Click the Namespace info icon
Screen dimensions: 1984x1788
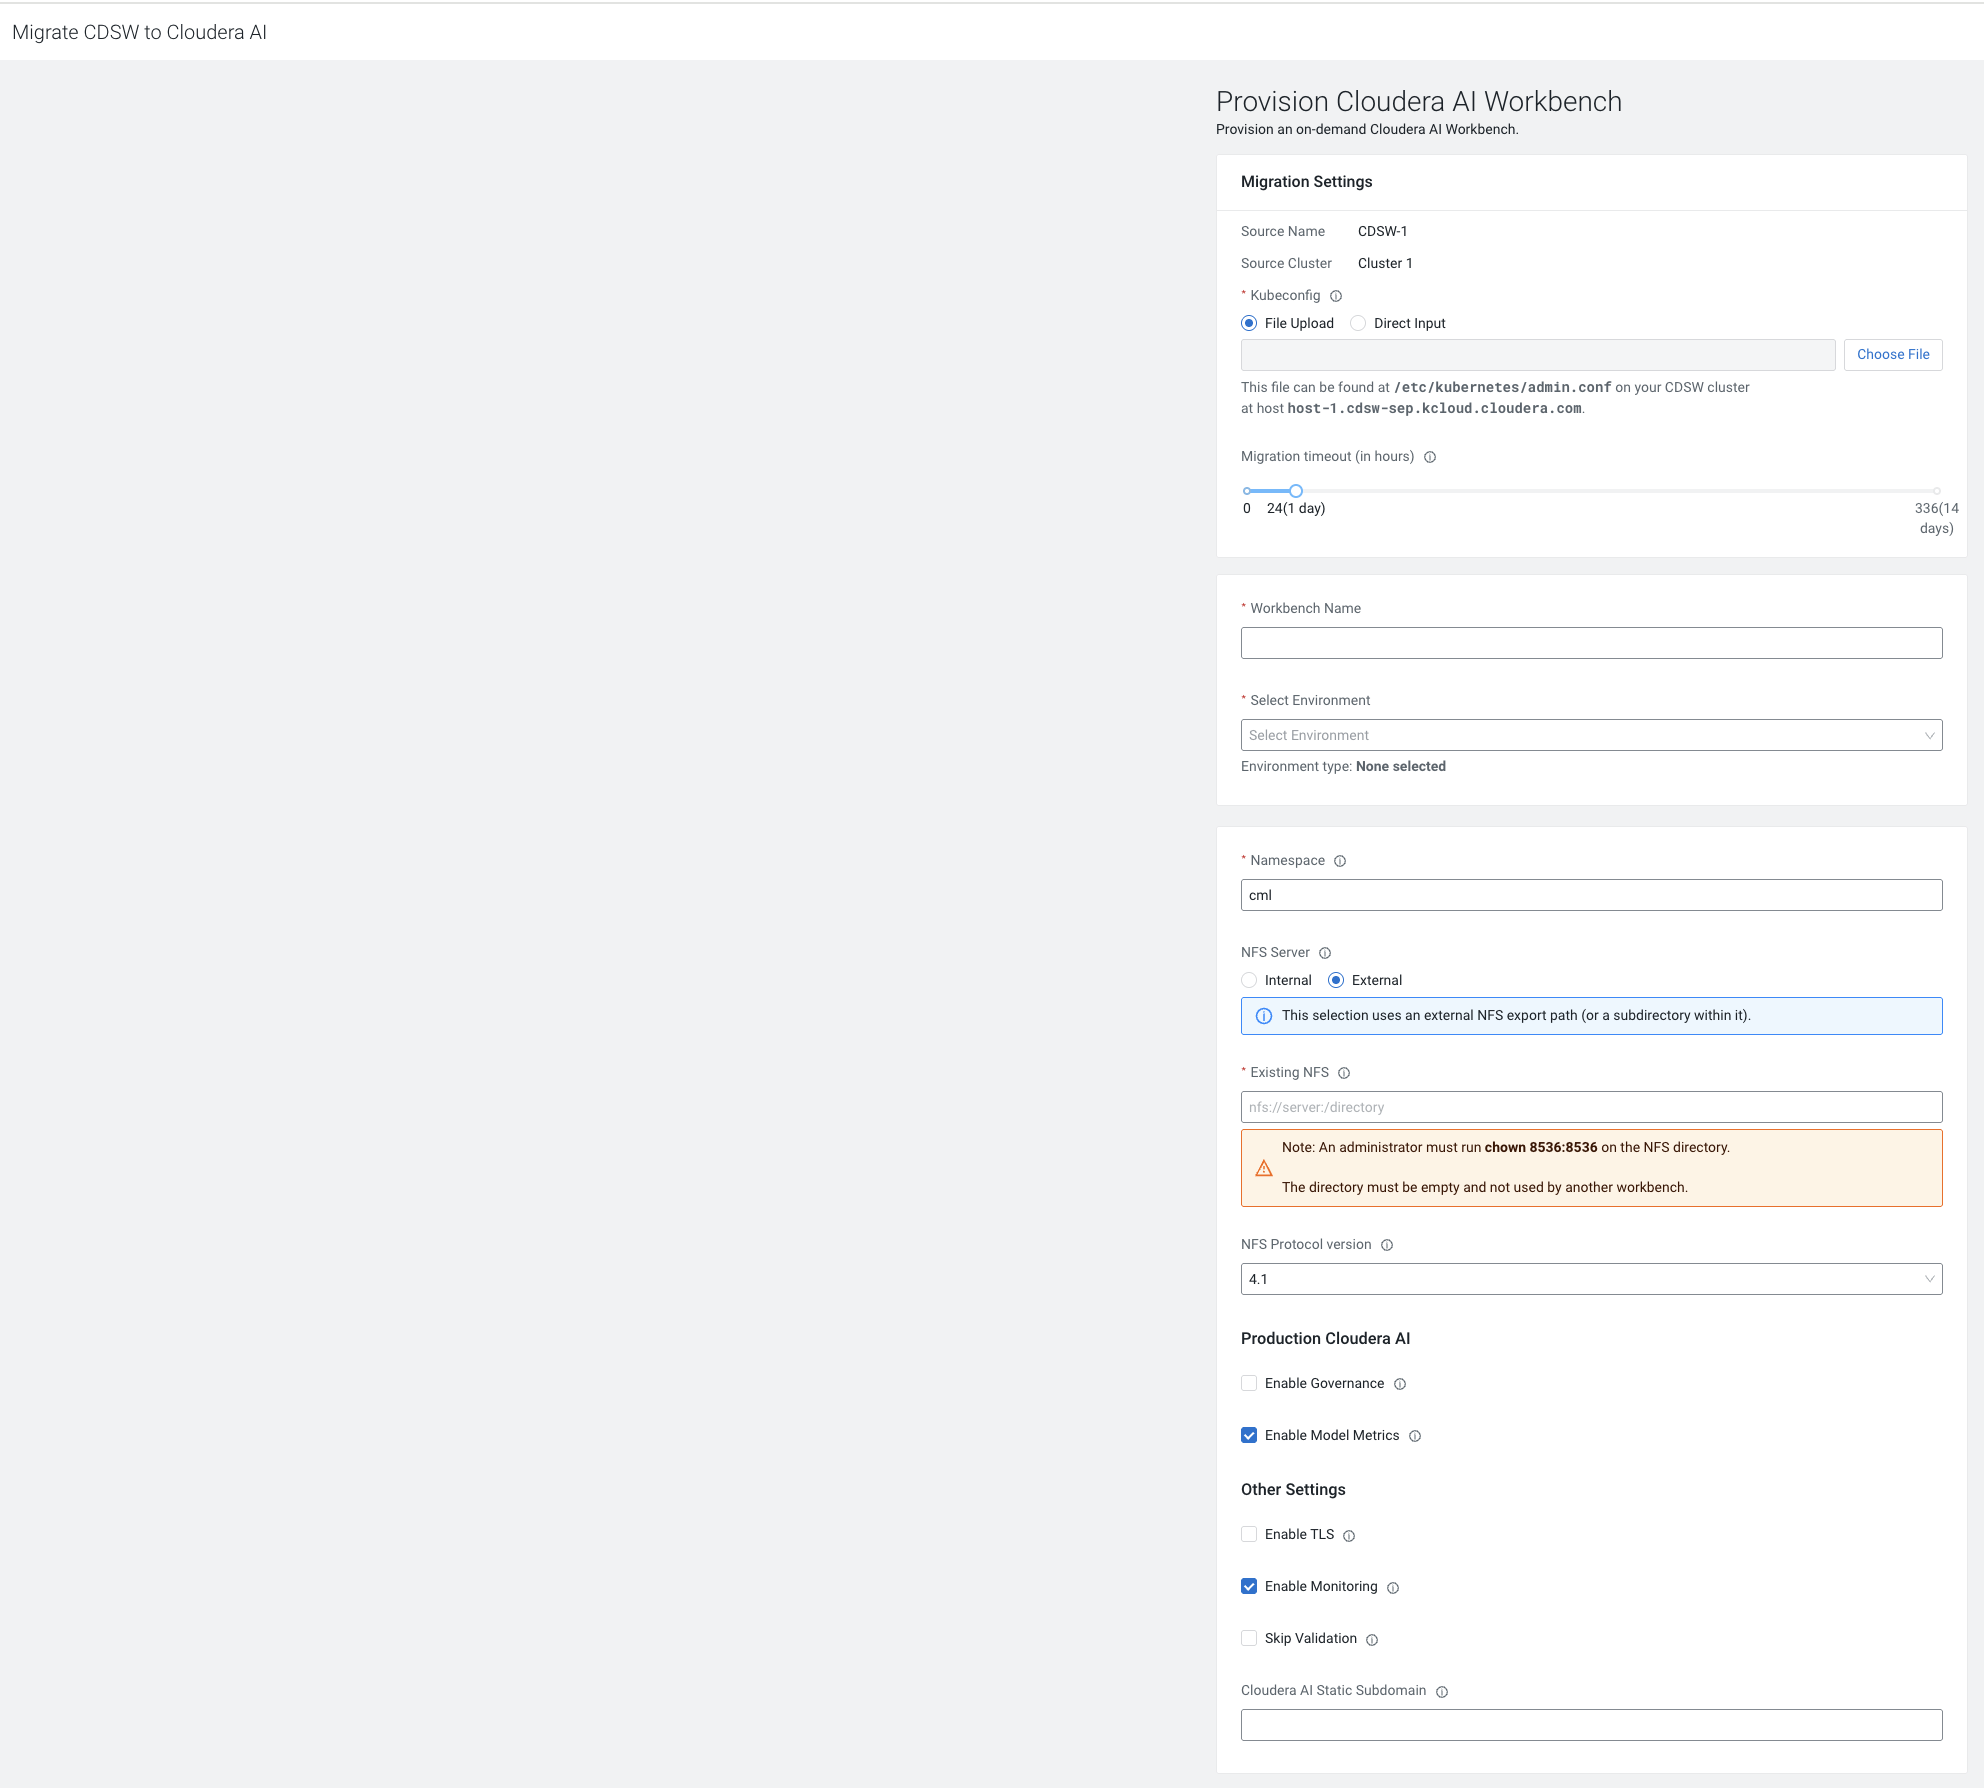click(1340, 861)
